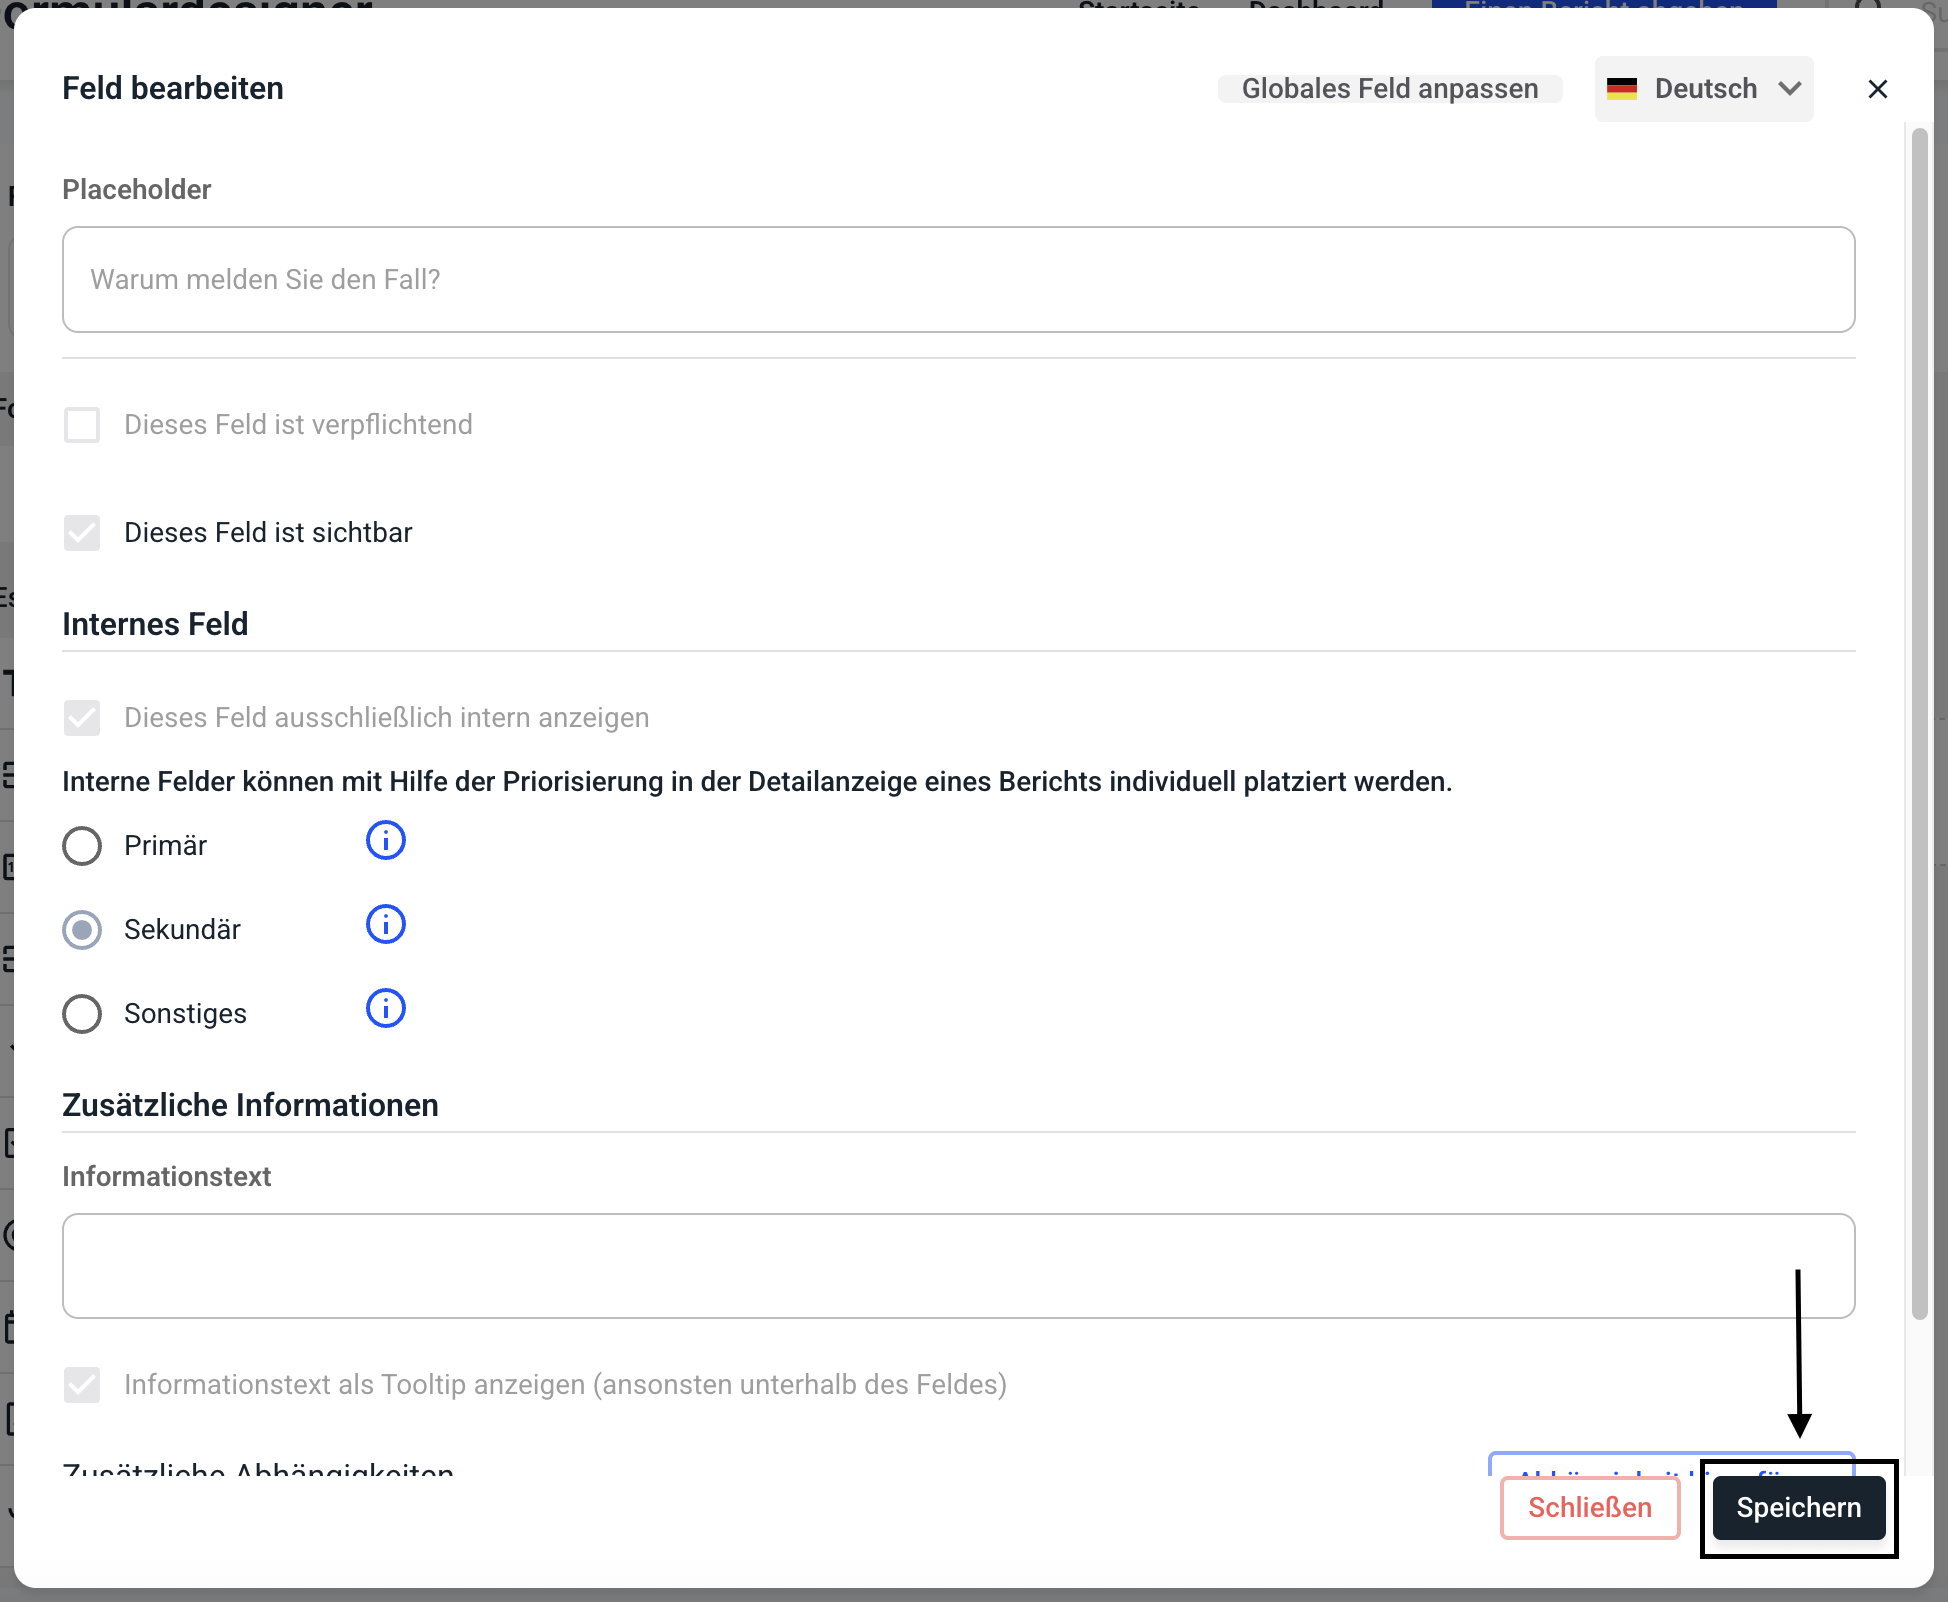Toggle 'Informationstext als Tooltip anzeigen' checkbox
Image resolution: width=1948 pixels, height=1602 pixels.
pos(82,1385)
